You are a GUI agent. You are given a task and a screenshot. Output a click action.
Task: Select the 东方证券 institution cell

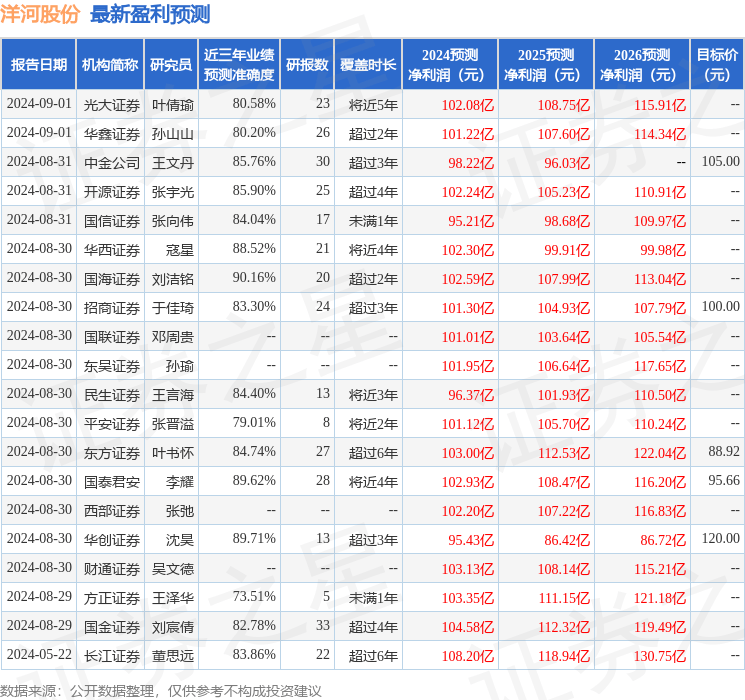click(x=112, y=453)
